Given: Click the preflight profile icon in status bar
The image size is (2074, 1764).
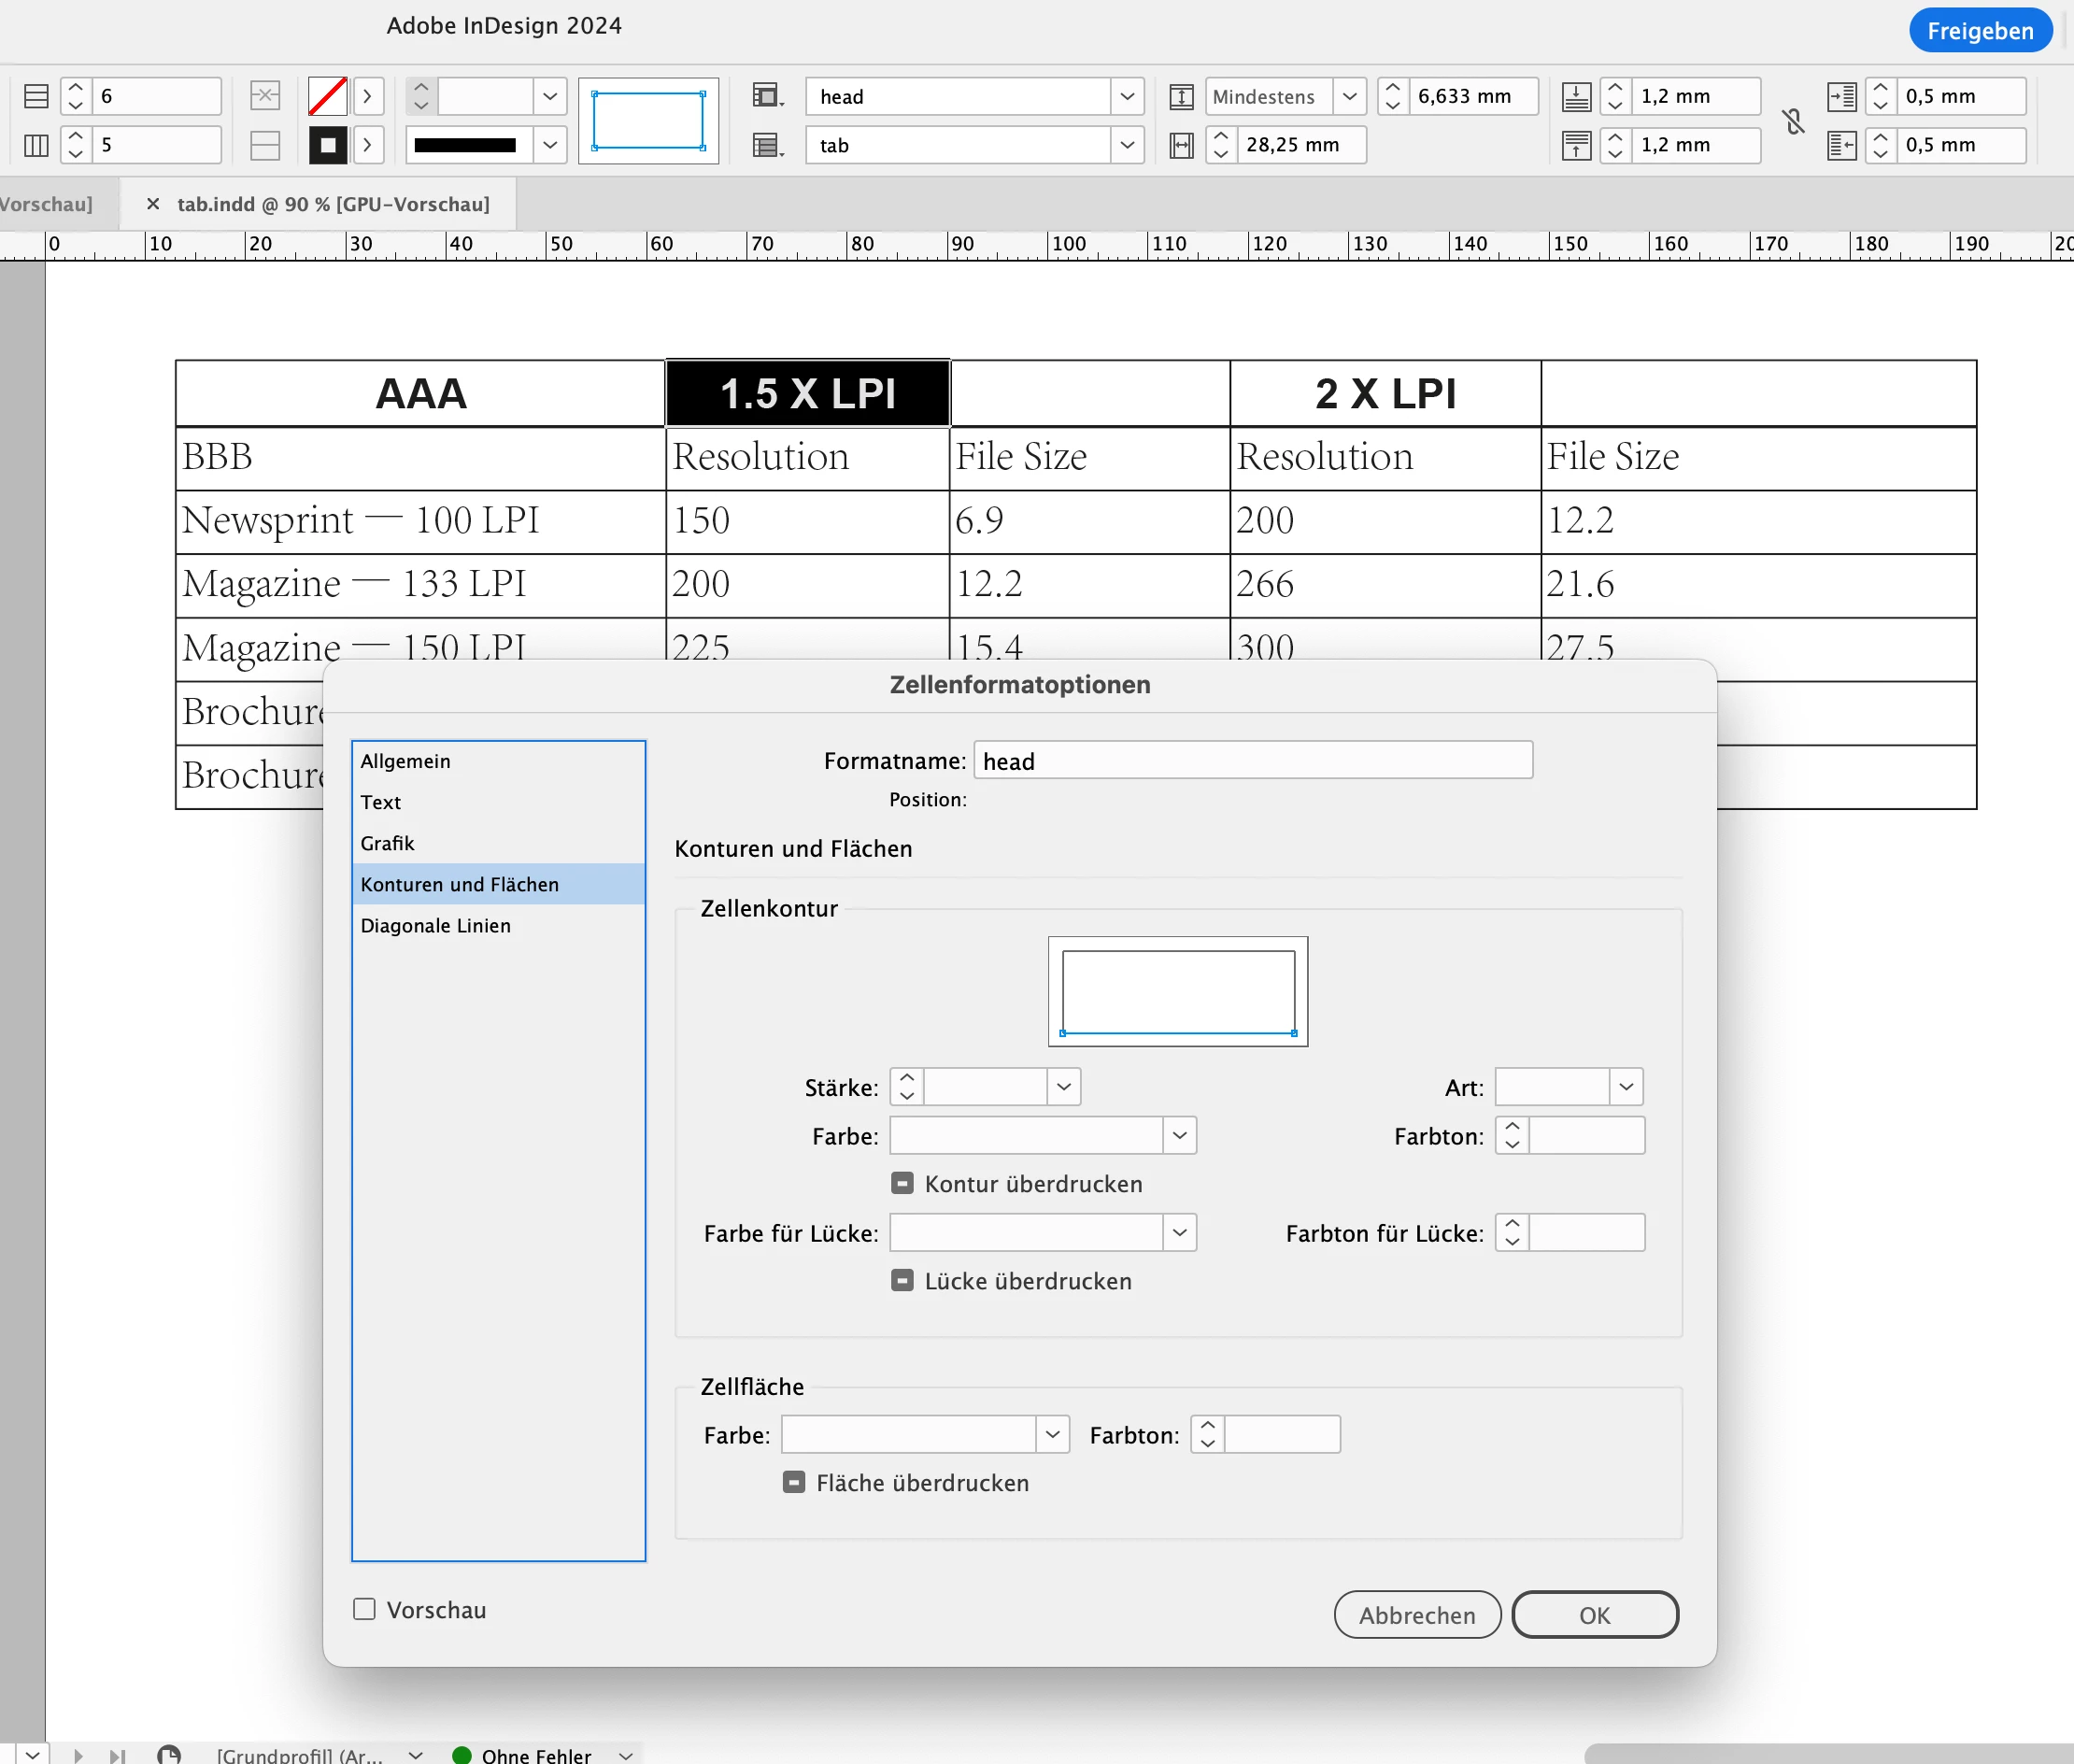Looking at the screenshot, I should coord(169,1755).
